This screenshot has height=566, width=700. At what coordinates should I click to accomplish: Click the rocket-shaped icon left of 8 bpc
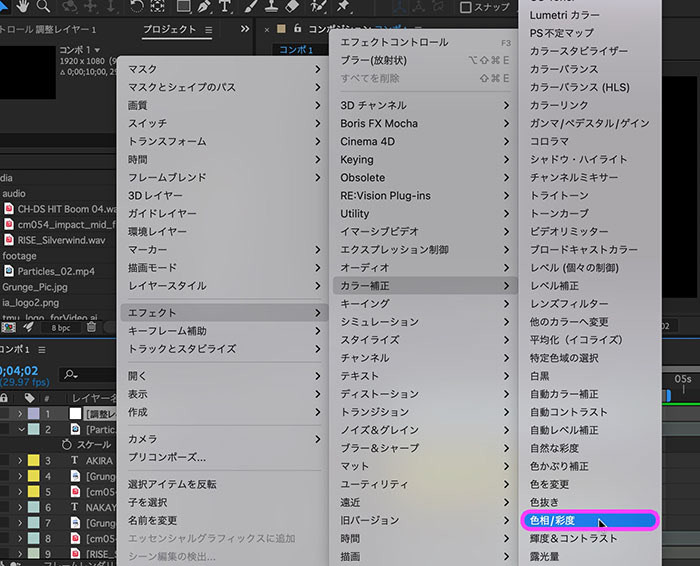pos(28,328)
